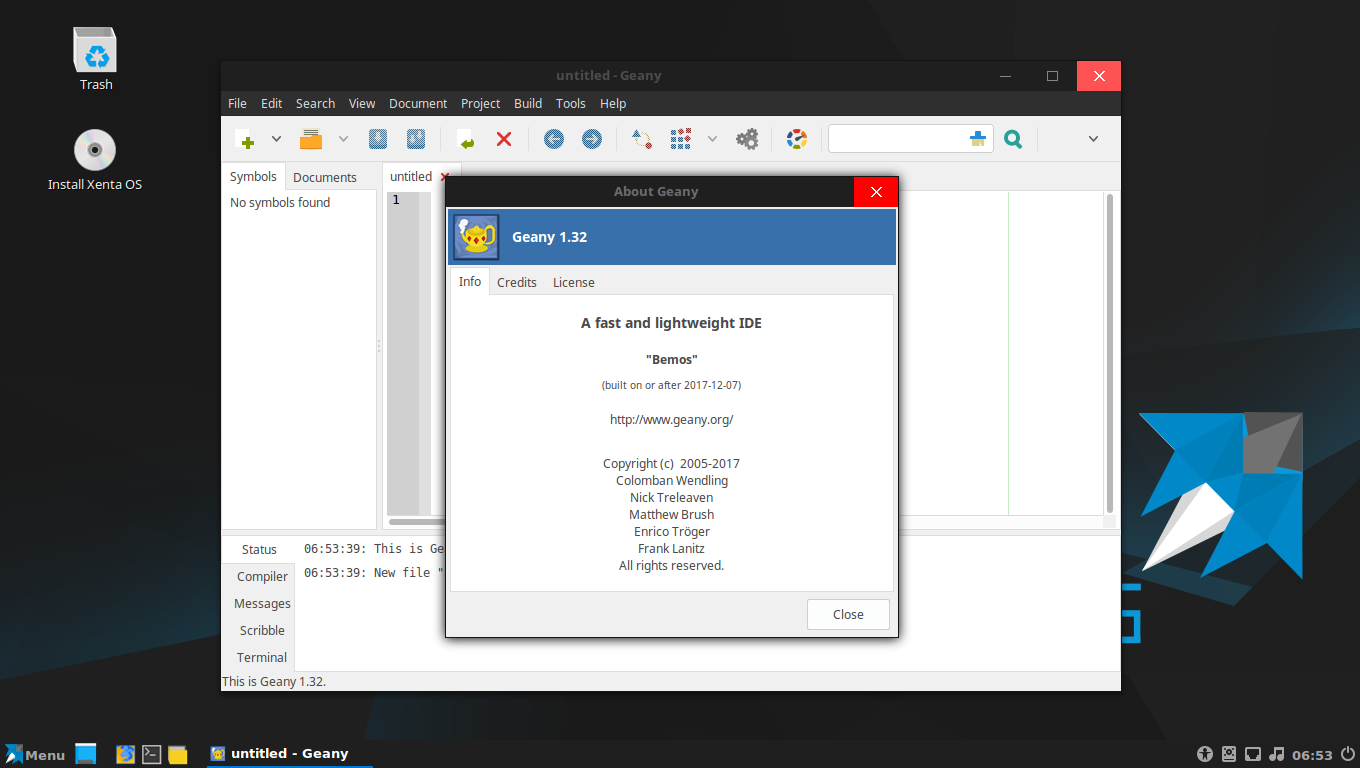Open the Status tab in message panel

pyautogui.click(x=259, y=549)
